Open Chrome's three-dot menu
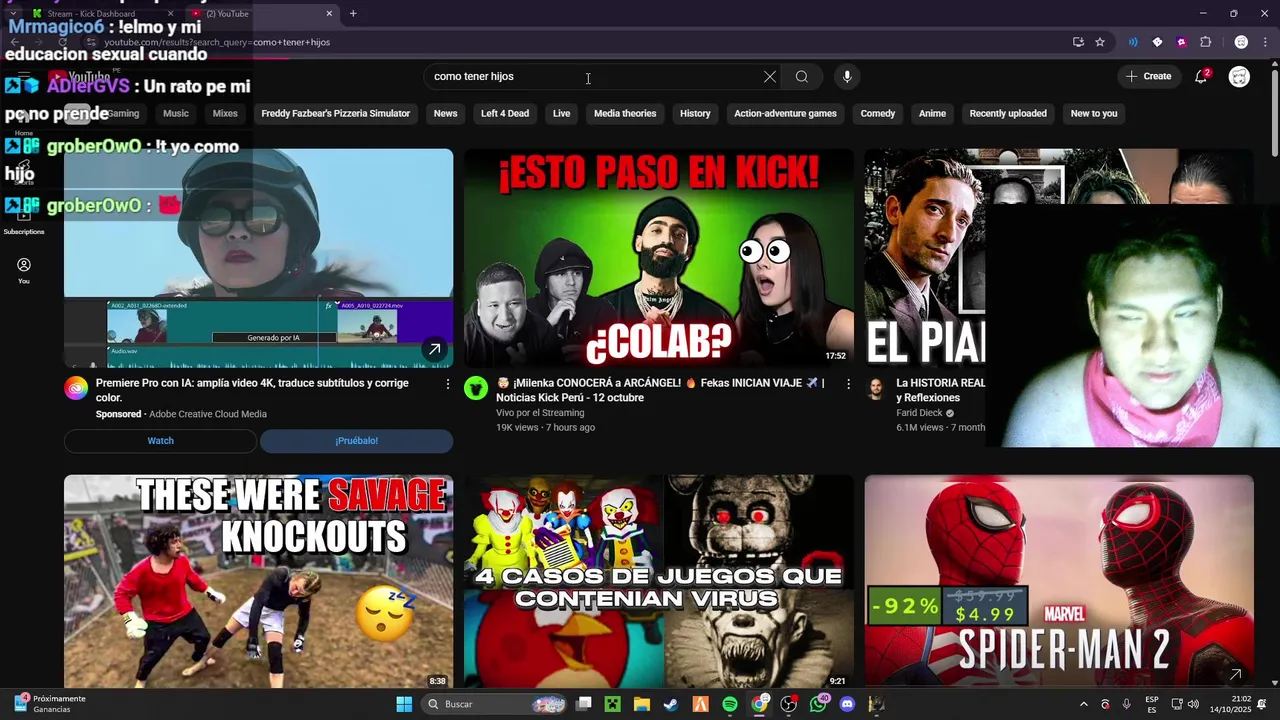Viewport: 1280px width, 720px height. click(x=1265, y=42)
